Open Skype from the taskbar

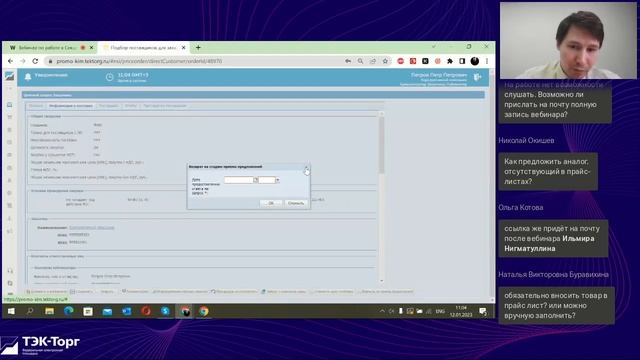(x=165, y=311)
